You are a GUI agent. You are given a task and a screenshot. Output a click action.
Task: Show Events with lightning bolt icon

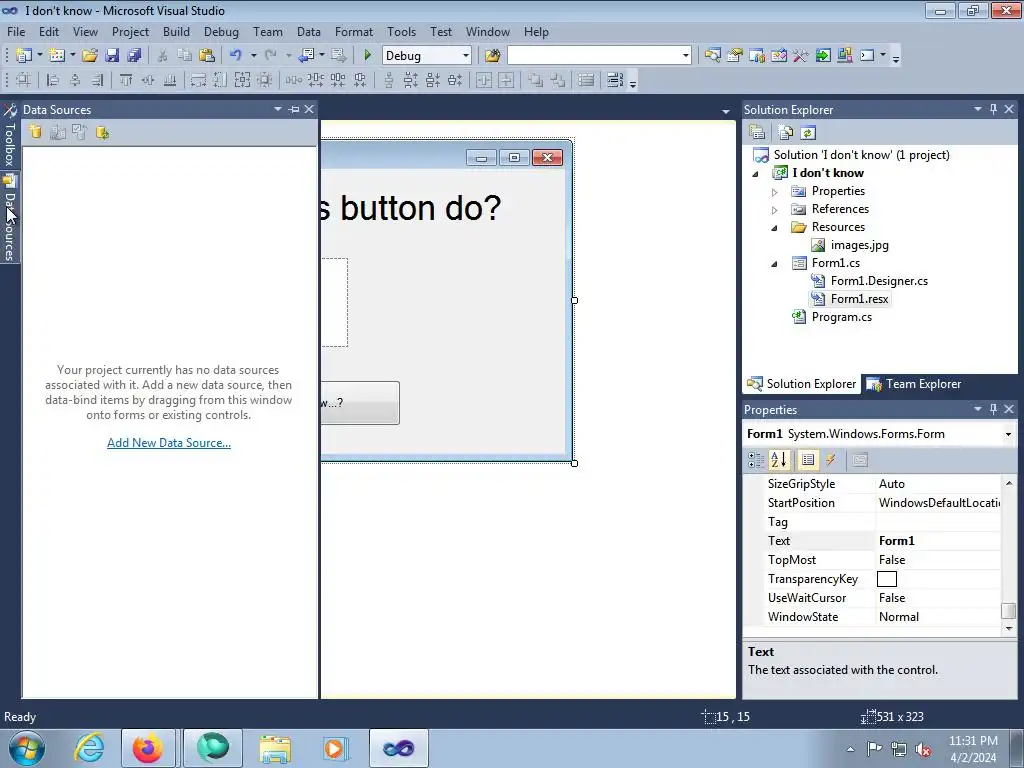pos(831,460)
